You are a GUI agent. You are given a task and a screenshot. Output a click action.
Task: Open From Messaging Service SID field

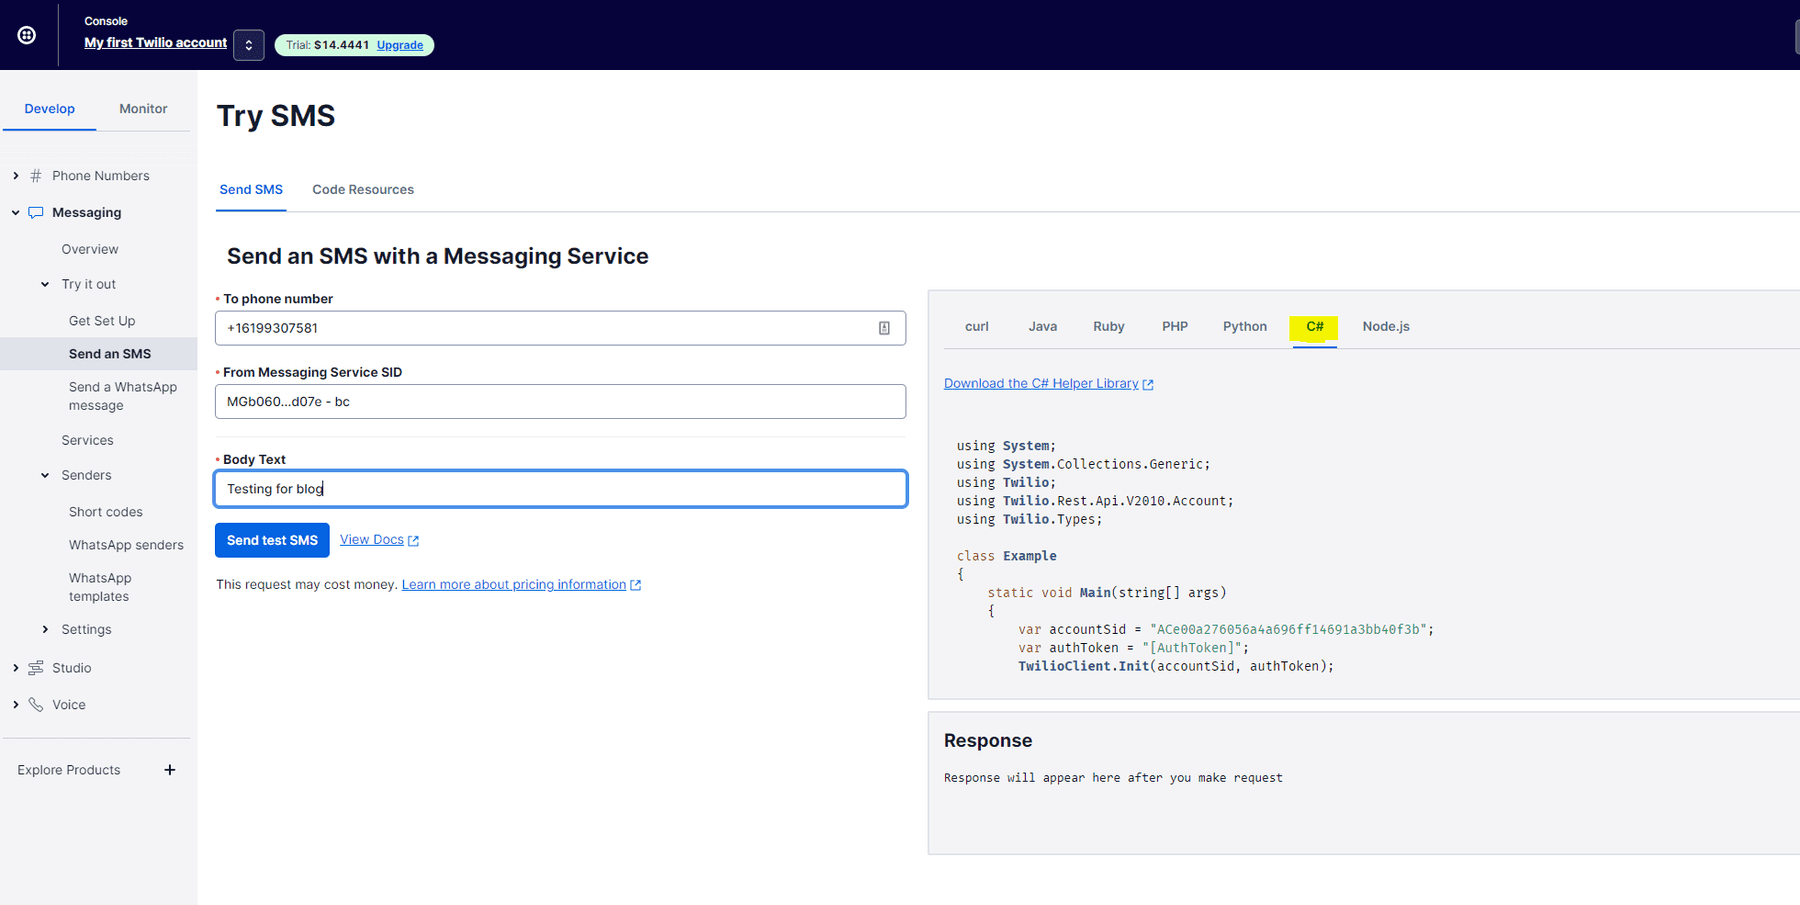pyautogui.click(x=560, y=402)
